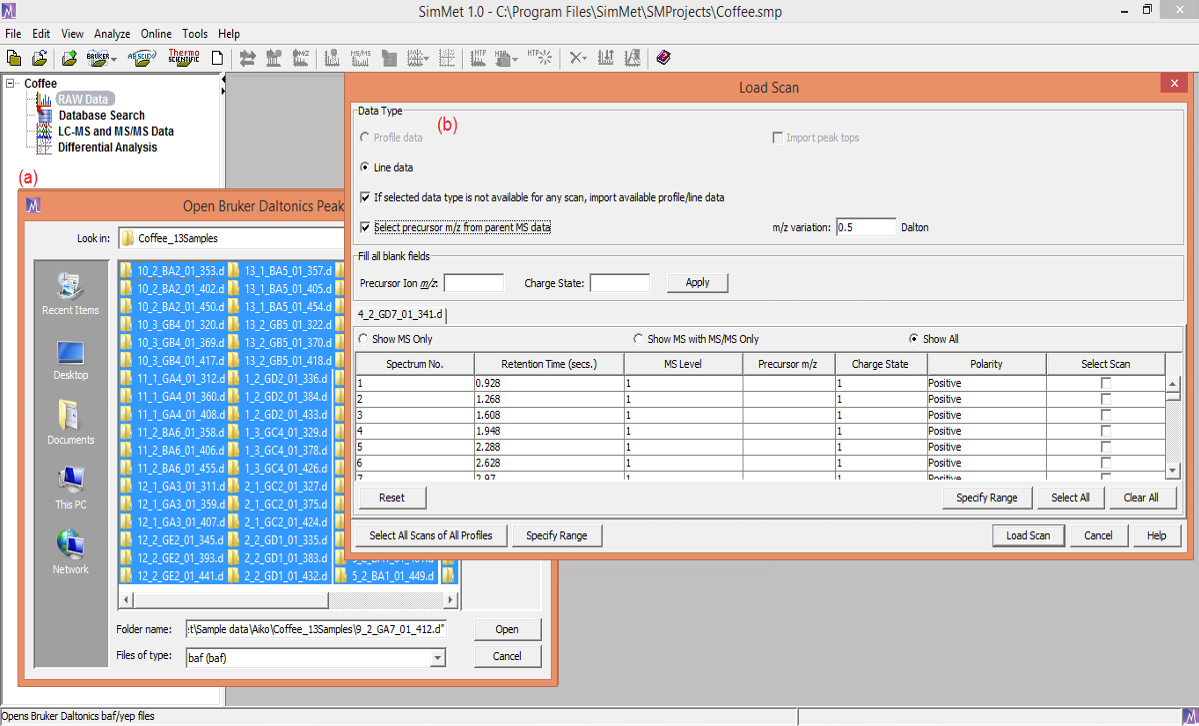Screen dimensions: 1199x726
Task: Click the Recent Items shortcut icon
Action: 70,294
